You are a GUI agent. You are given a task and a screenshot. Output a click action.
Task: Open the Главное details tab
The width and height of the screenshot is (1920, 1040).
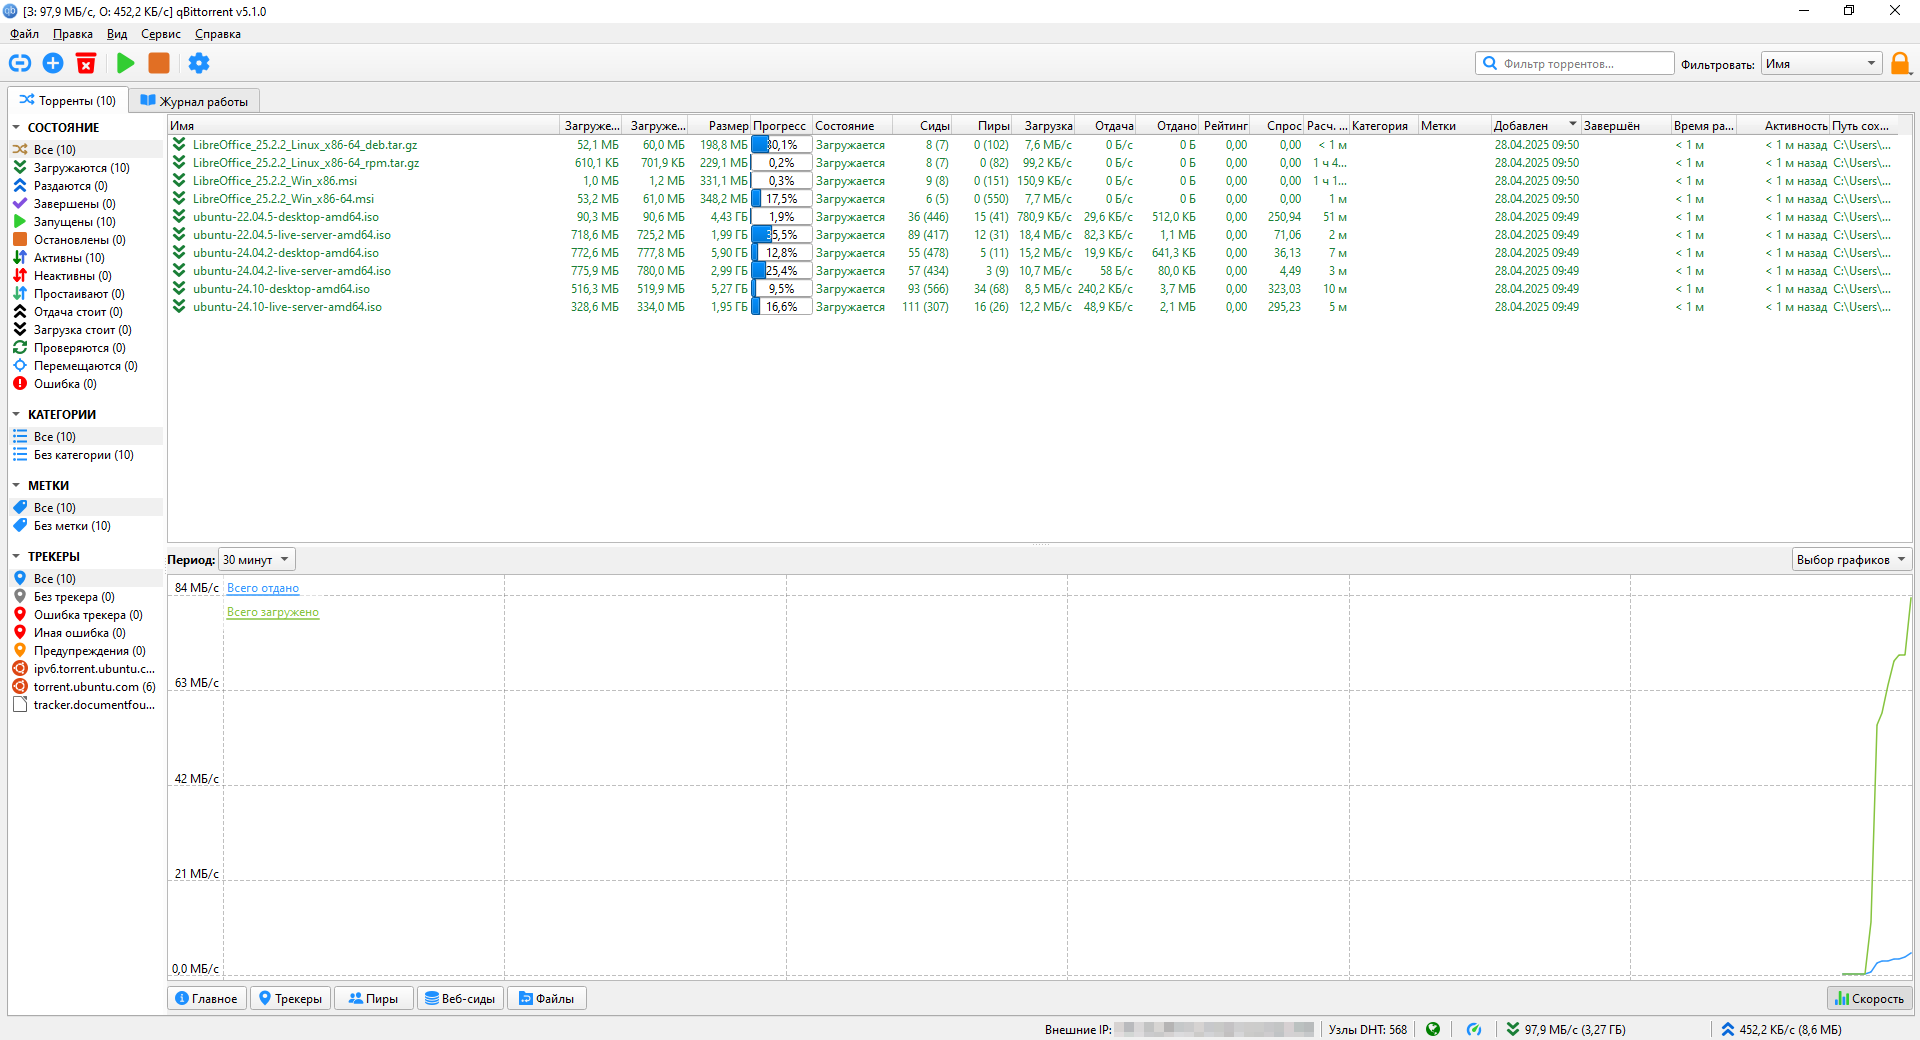[x=206, y=998]
